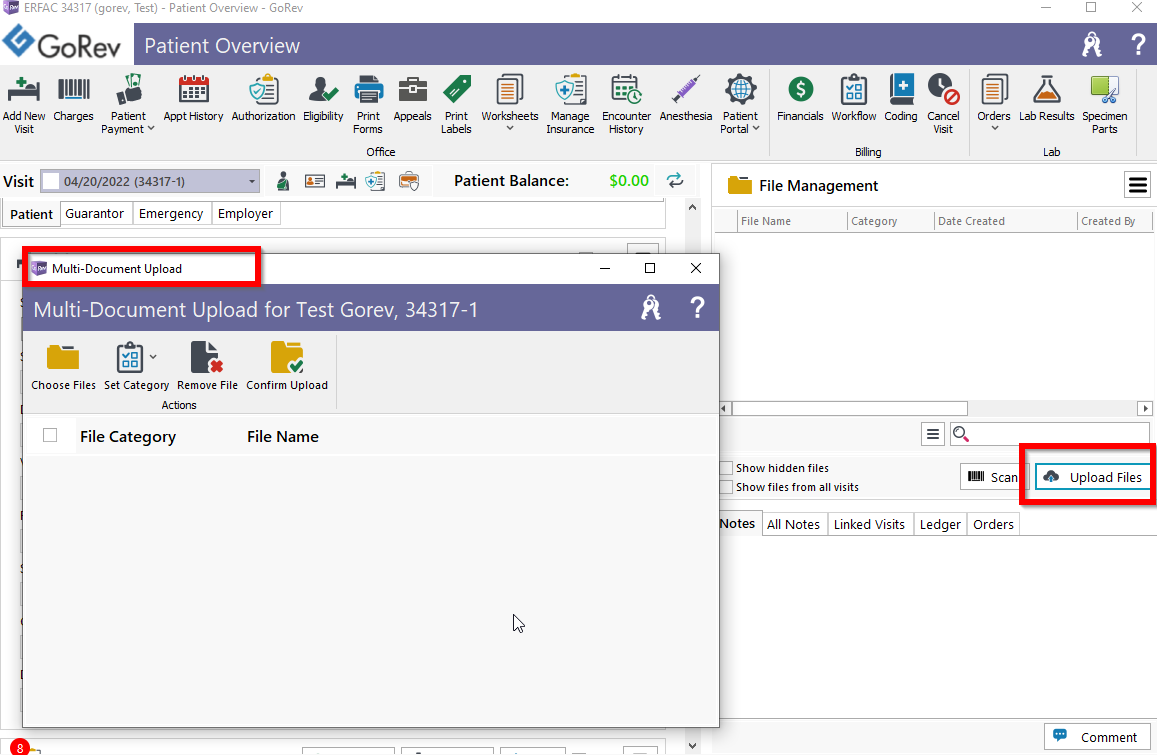Click the keys icon in Patient Overview header
The image size is (1157, 755).
[x=1092, y=44]
